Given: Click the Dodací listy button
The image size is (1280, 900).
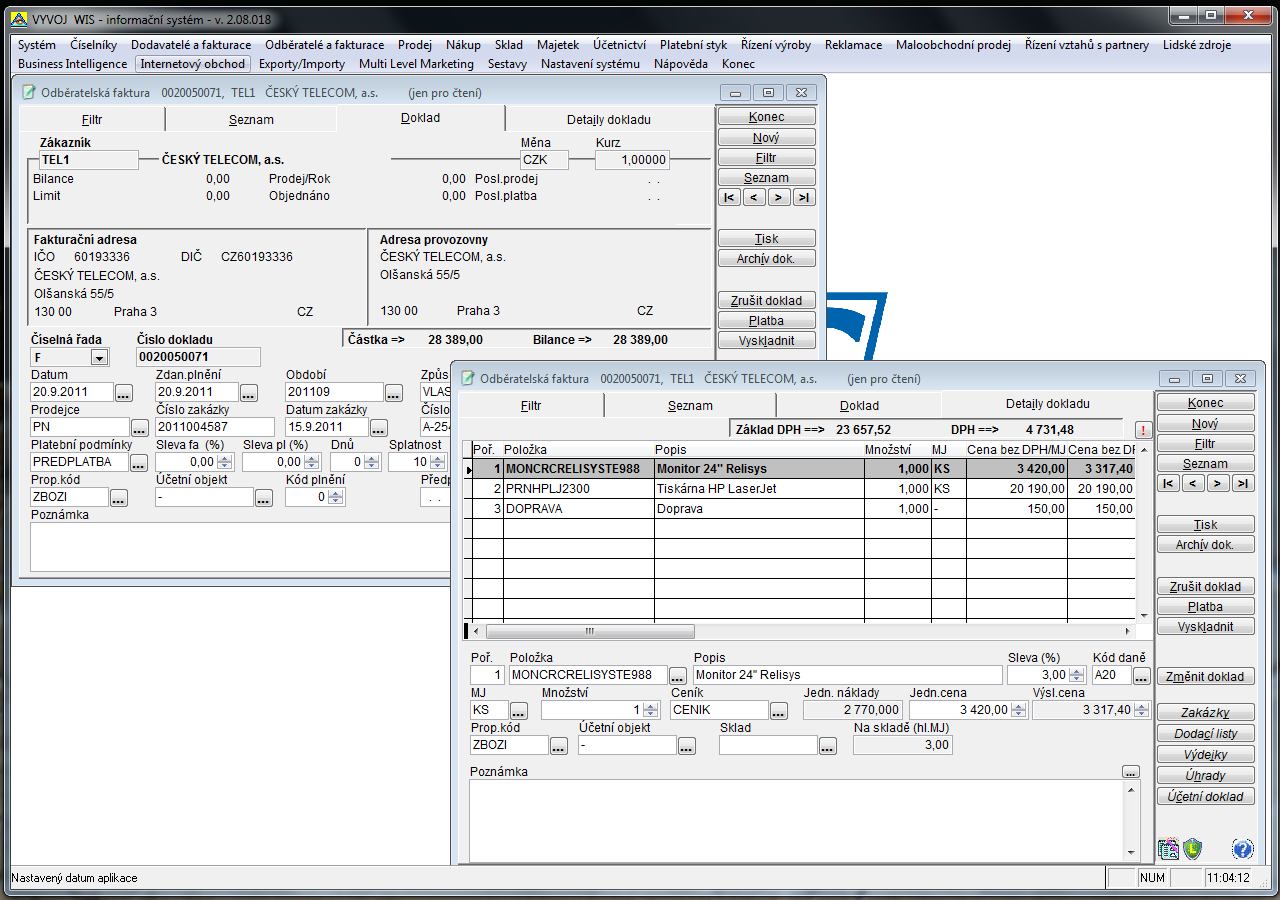Looking at the screenshot, I should pyautogui.click(x=1205, y=734).
